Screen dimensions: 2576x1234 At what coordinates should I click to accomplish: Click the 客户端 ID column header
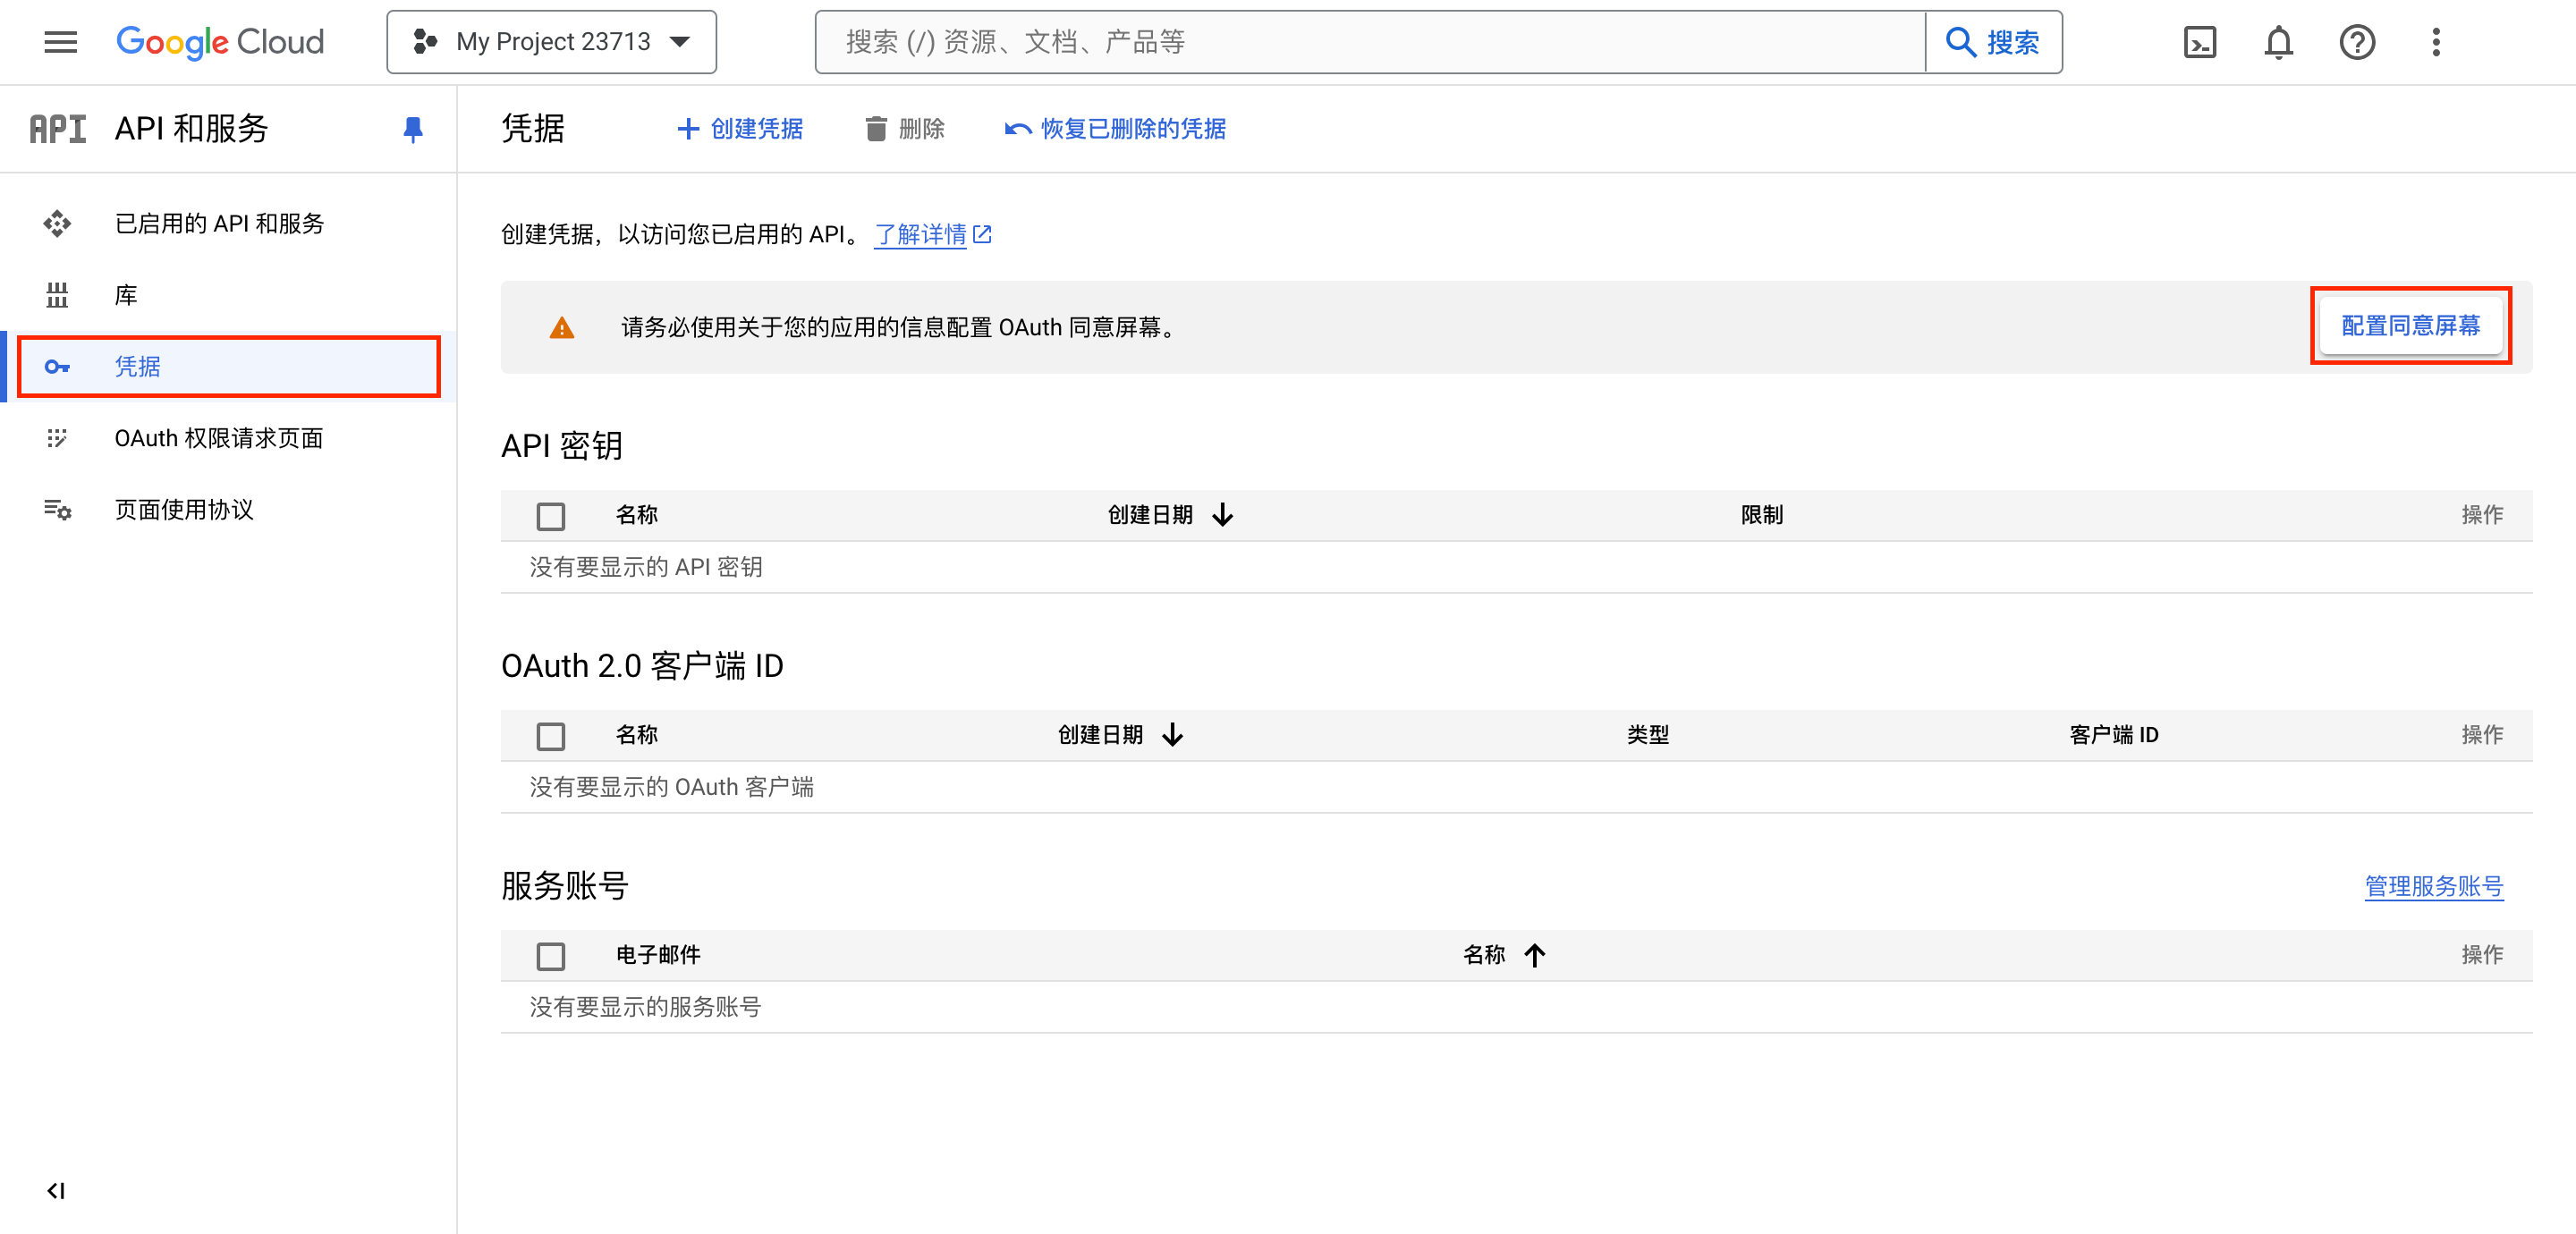[2114, 735]
